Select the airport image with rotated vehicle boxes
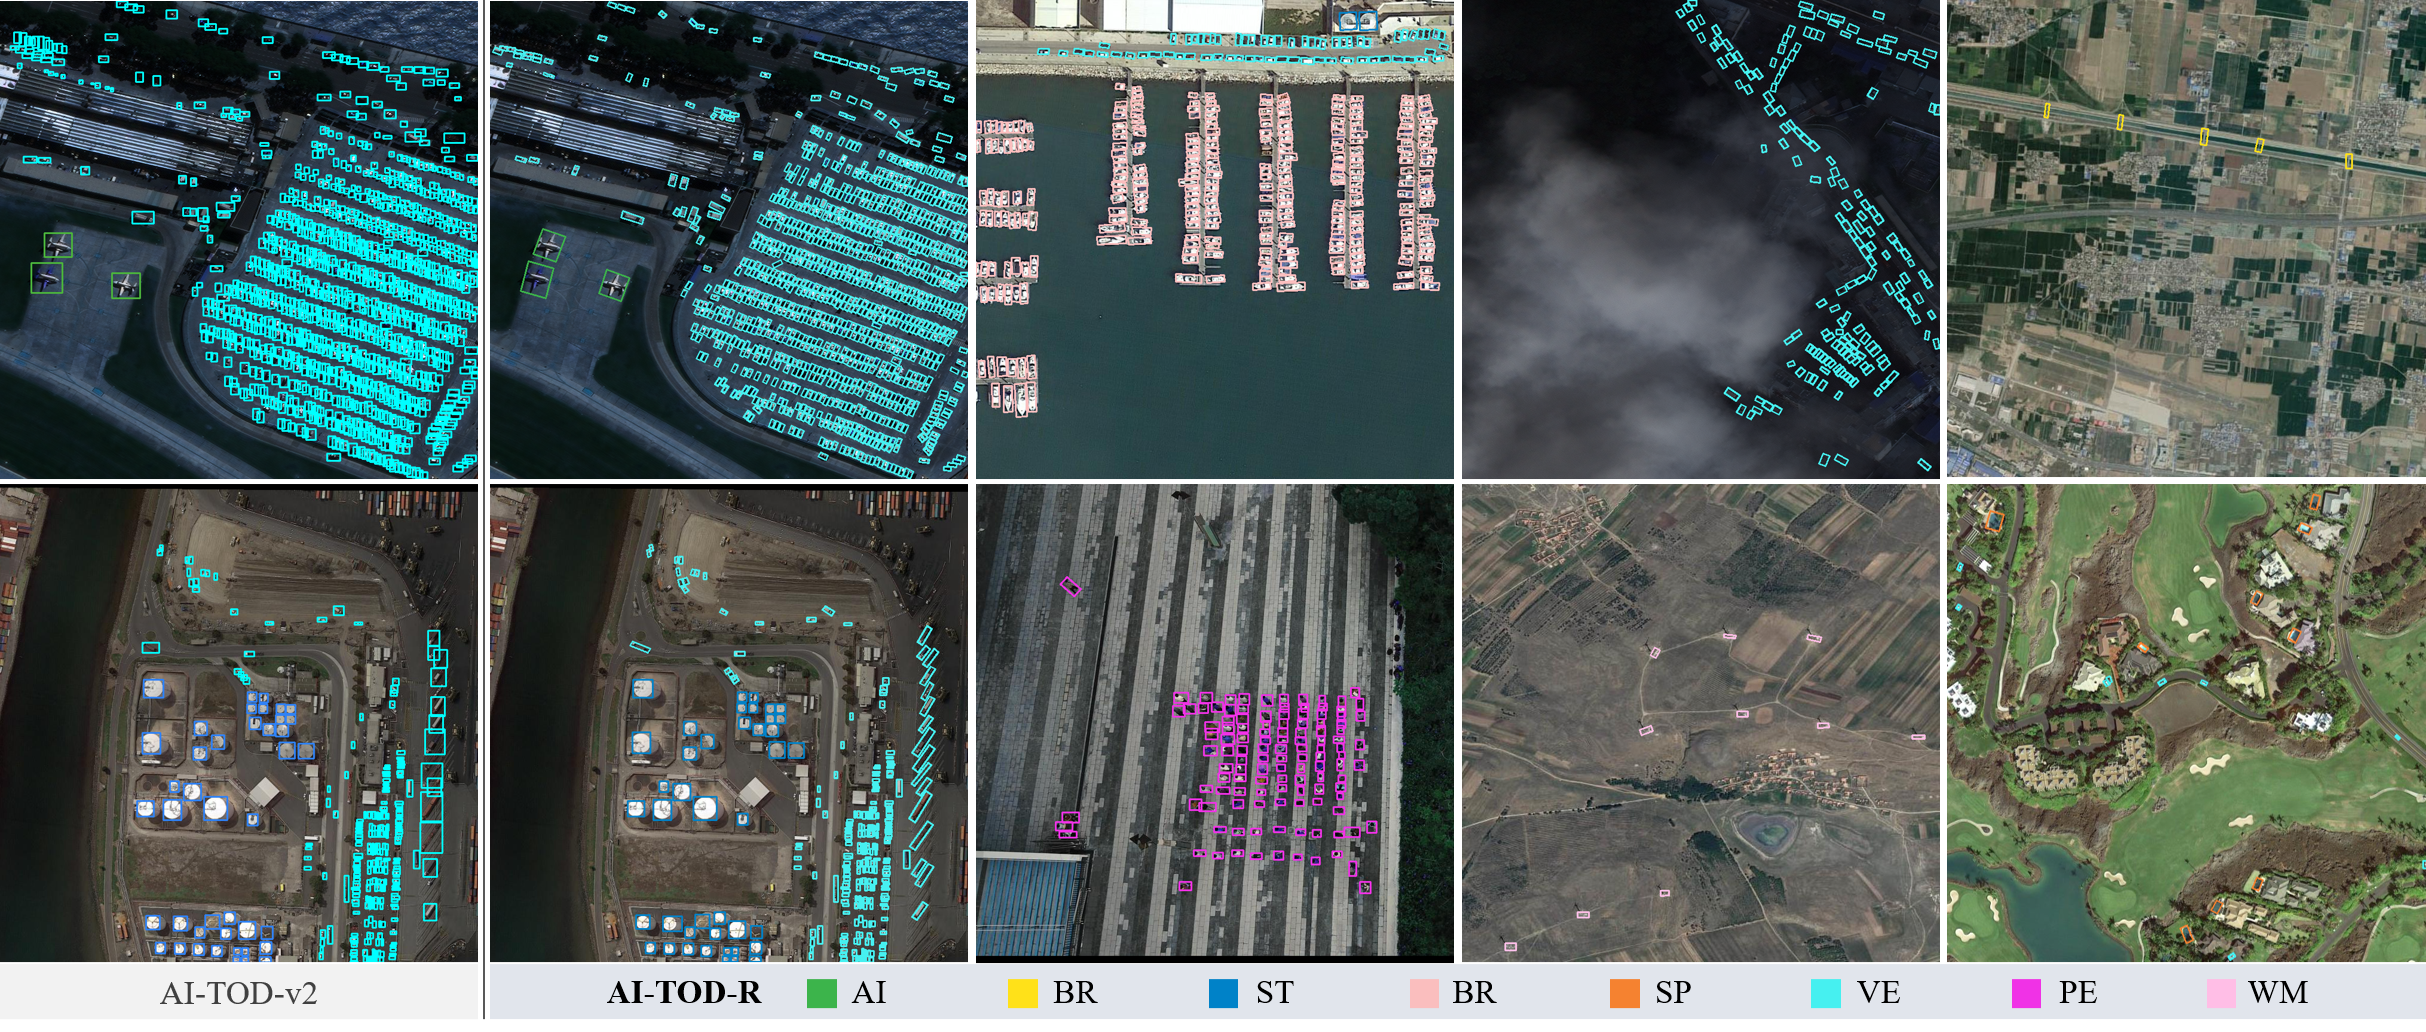The height and width of the screenshot is (1032, 2426). point(729,239)
